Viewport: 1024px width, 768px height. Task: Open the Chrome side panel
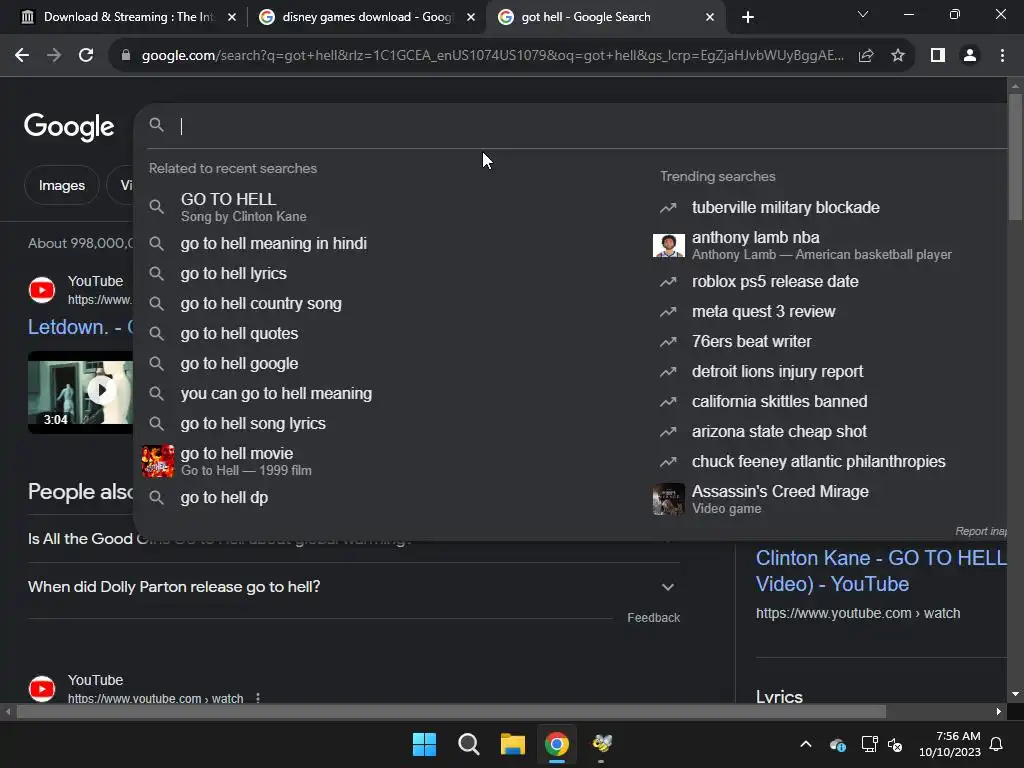(x=938, y=56)
